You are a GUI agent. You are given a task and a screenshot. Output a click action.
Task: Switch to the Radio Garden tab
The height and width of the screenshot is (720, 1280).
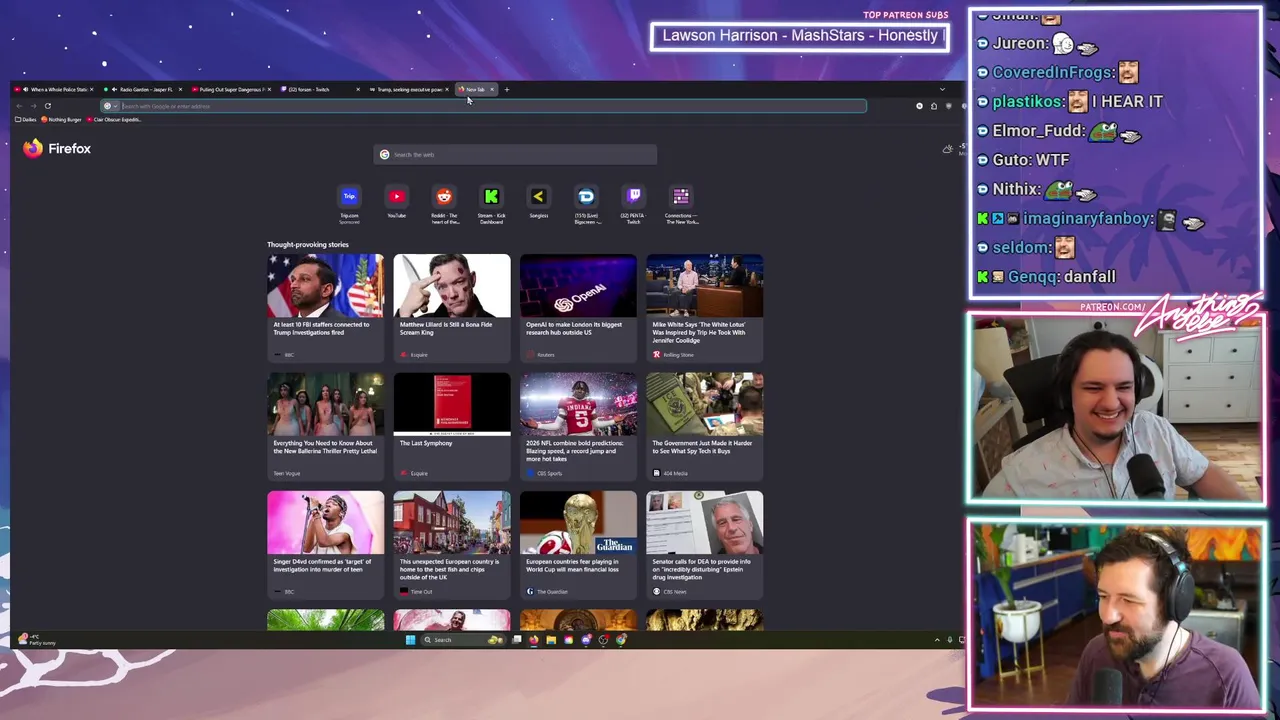pyautogui.click(x=143, y=90)
